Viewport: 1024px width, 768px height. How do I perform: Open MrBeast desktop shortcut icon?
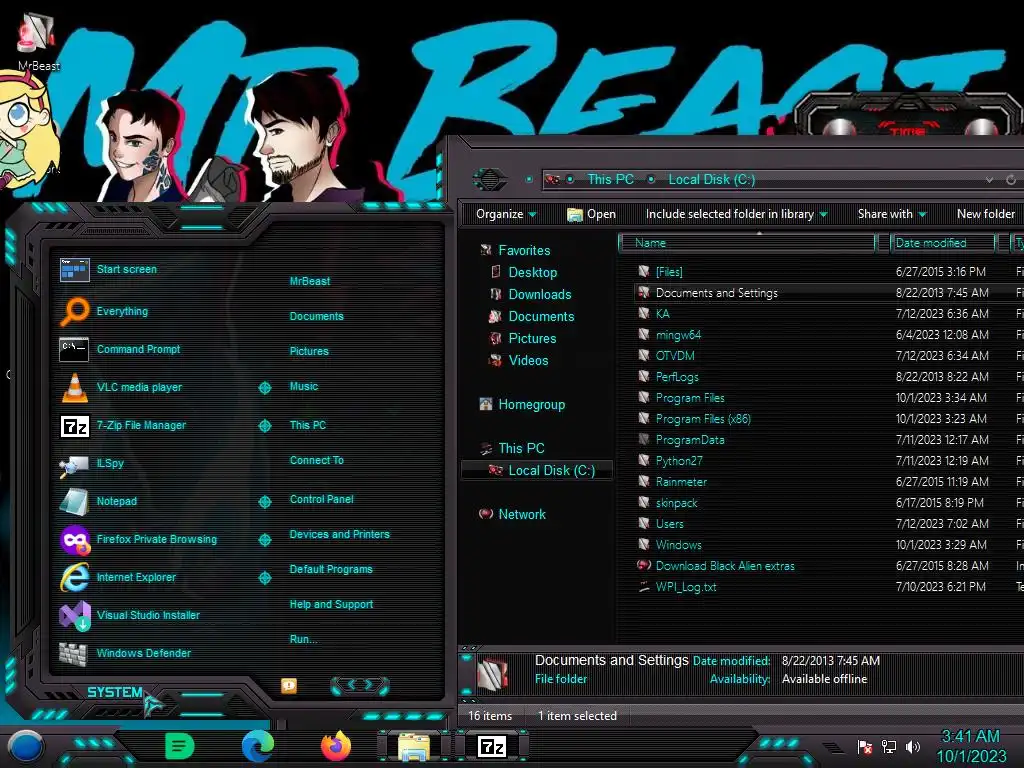coord(37,40)
